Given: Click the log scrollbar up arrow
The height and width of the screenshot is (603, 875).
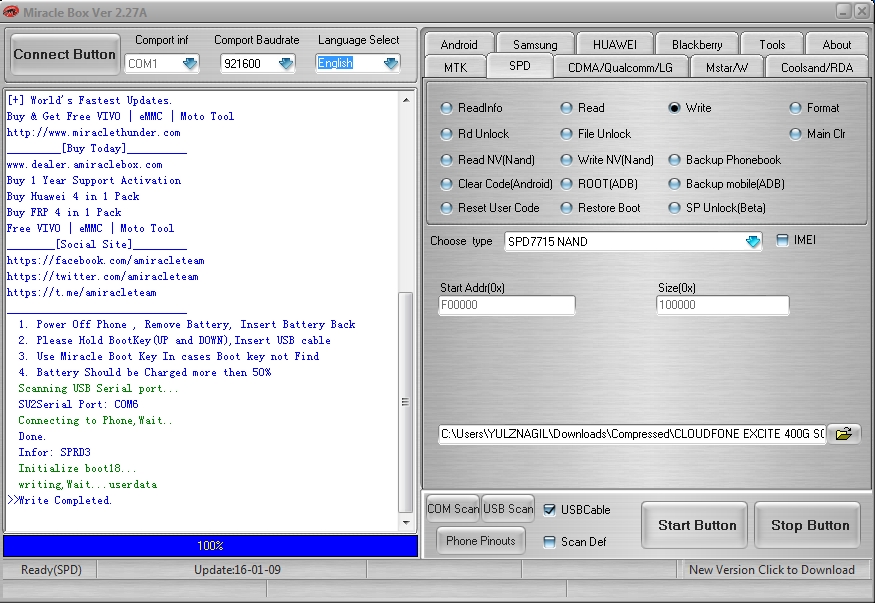Looking at the screenshot, I should click(406, 100).
